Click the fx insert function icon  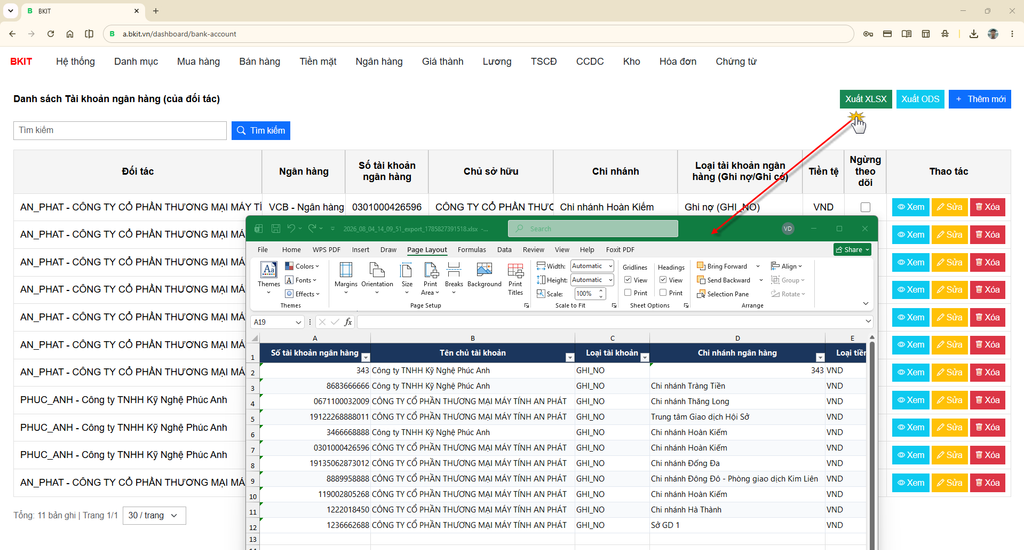[x=348, y=322]
